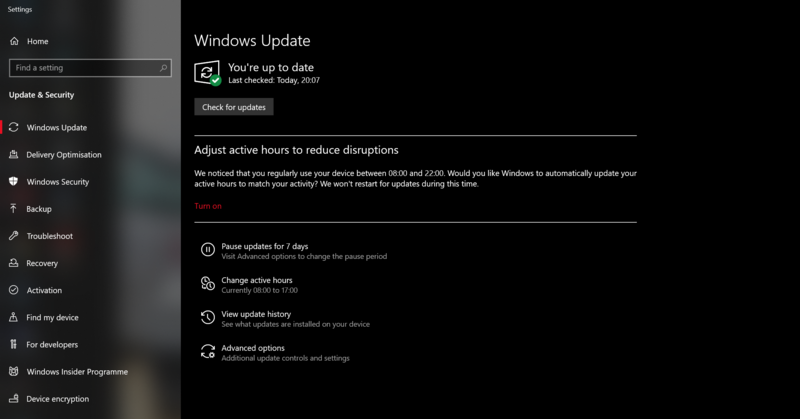Click 'Visit Advanced options to change the pause period'
The height and width of the screenshot is (419, 800).
pos(304,256)
